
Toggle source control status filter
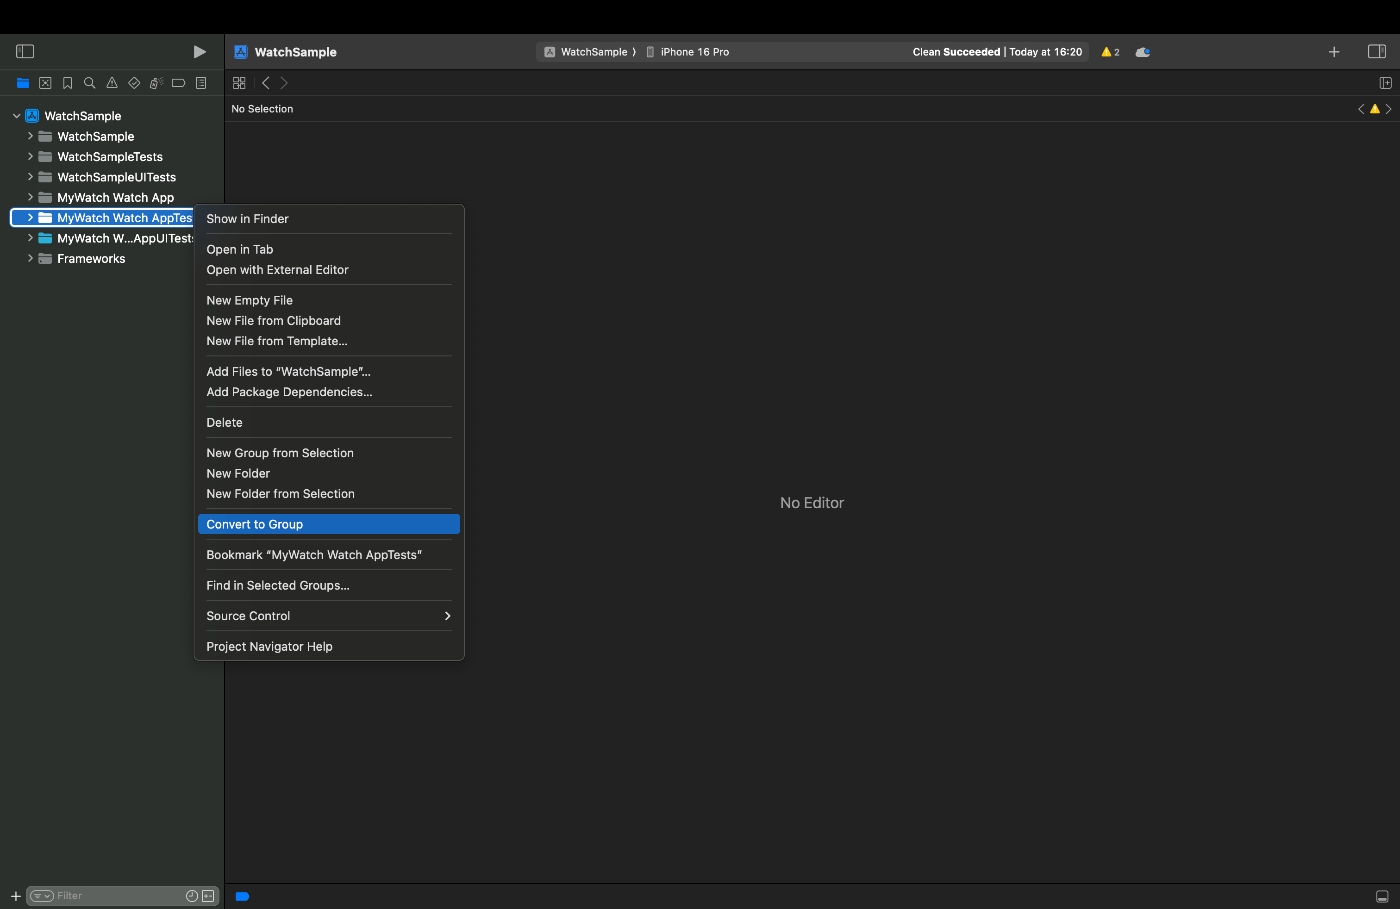coord(208,896)
